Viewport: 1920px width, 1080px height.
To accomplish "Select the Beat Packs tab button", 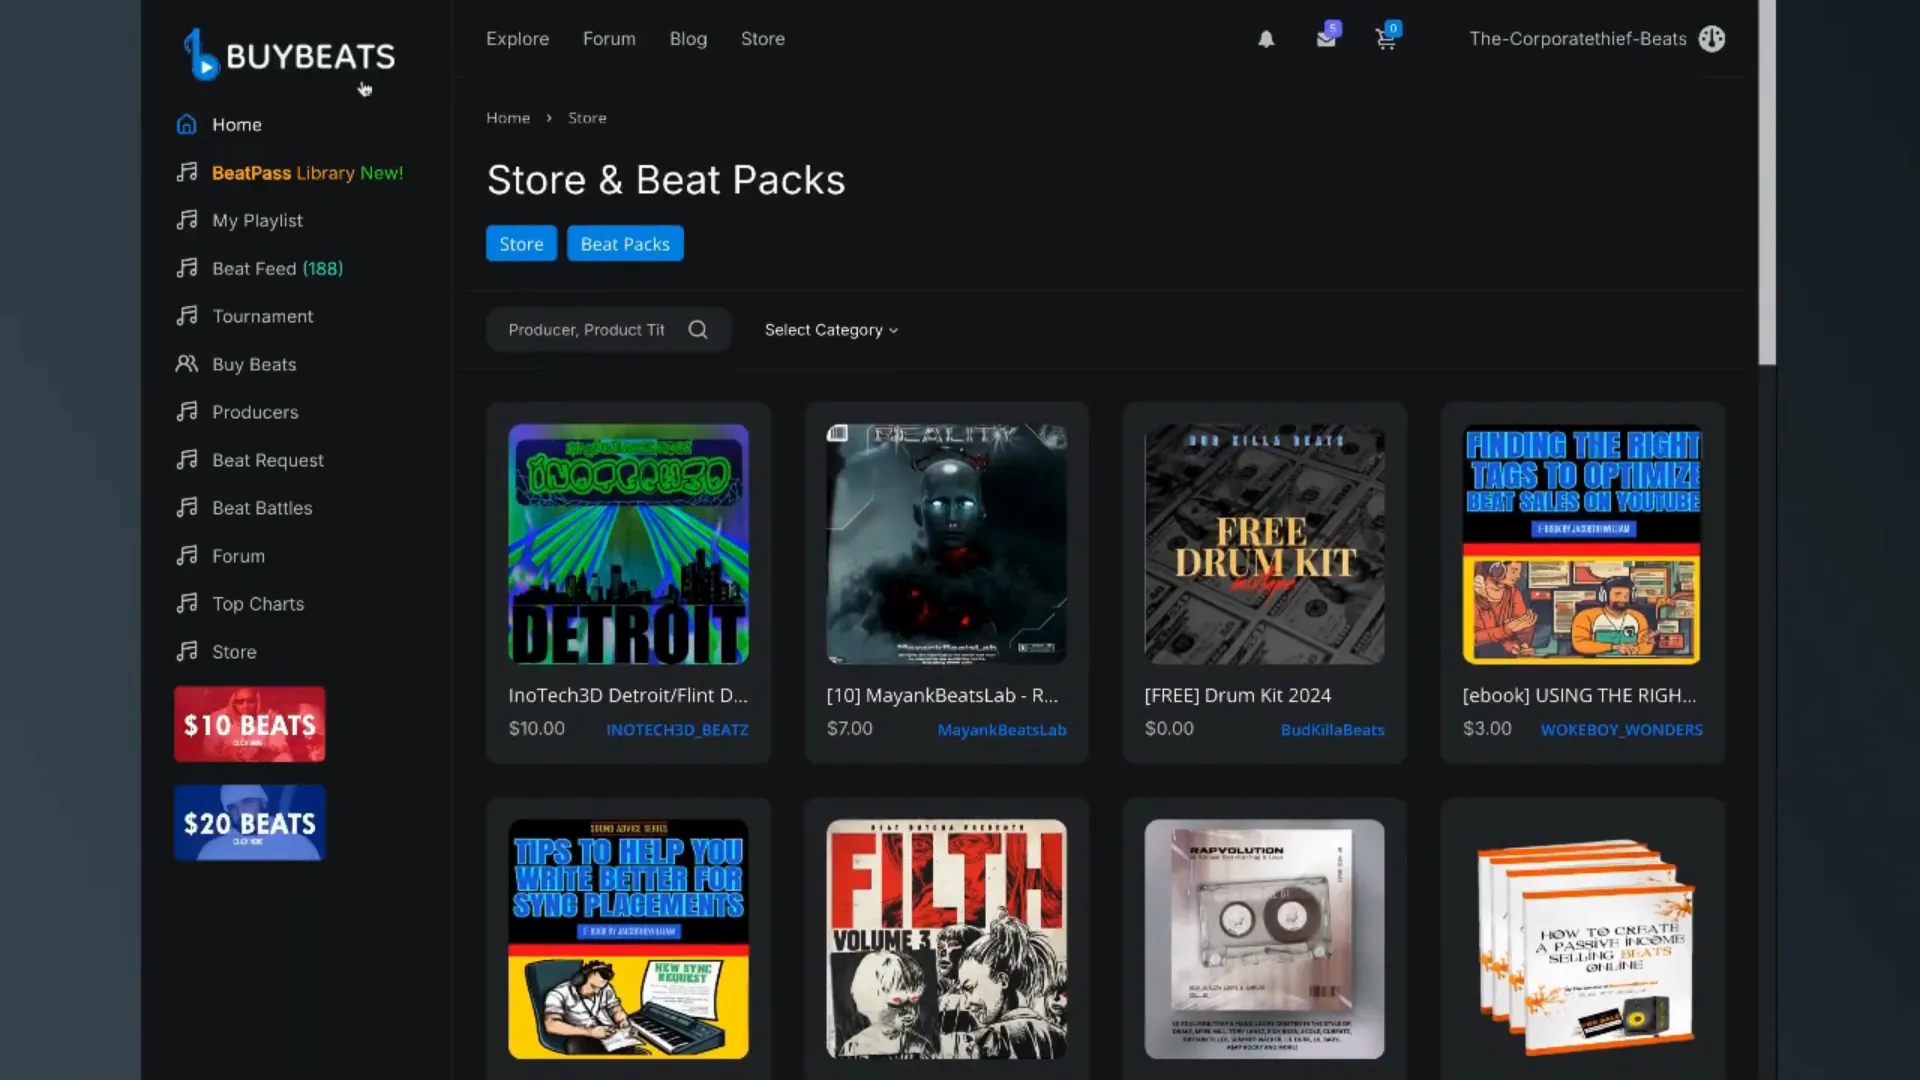I will click(x=625, y=244).
